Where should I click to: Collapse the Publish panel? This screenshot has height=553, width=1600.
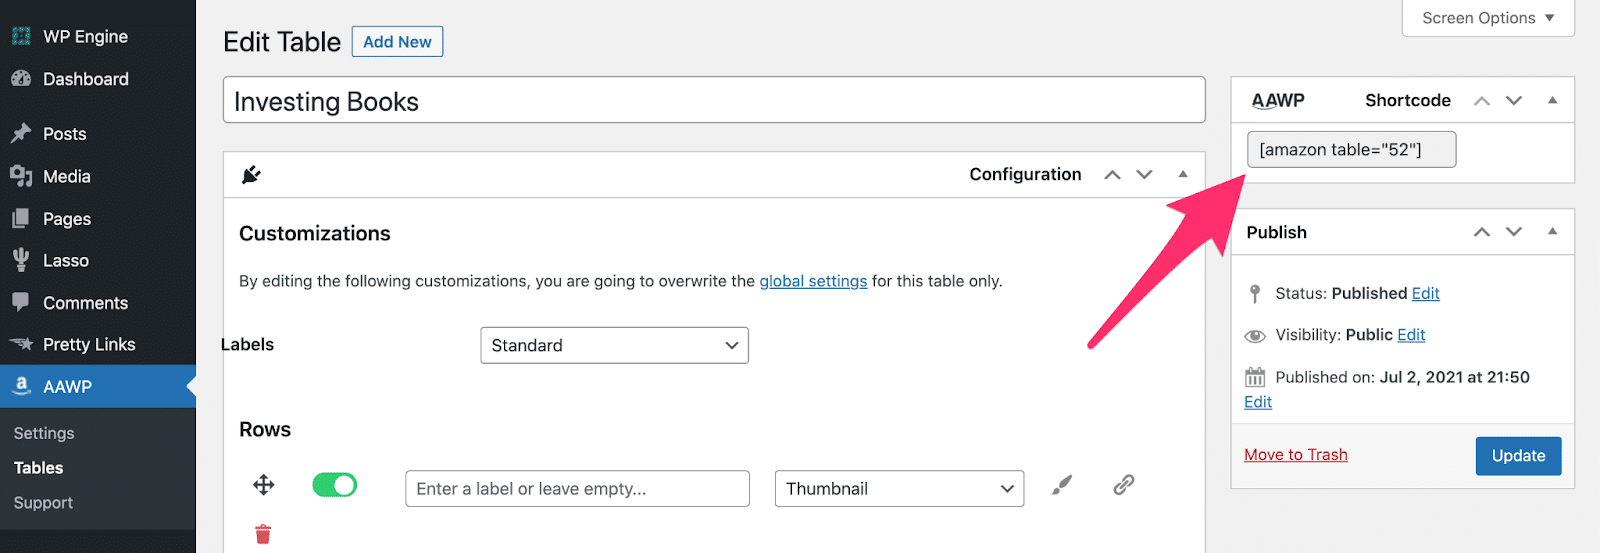pos(1552,231)
